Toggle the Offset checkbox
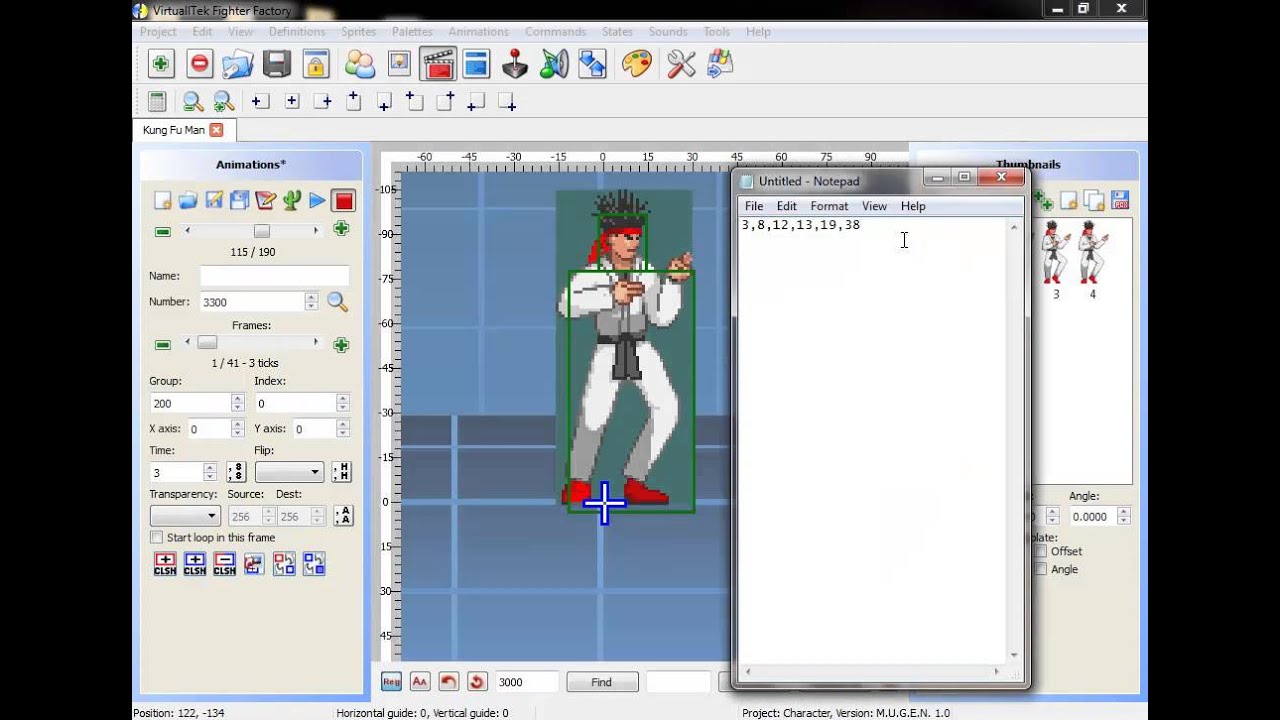Viewport: 1280px width, 720px height. click(1041, 551)
